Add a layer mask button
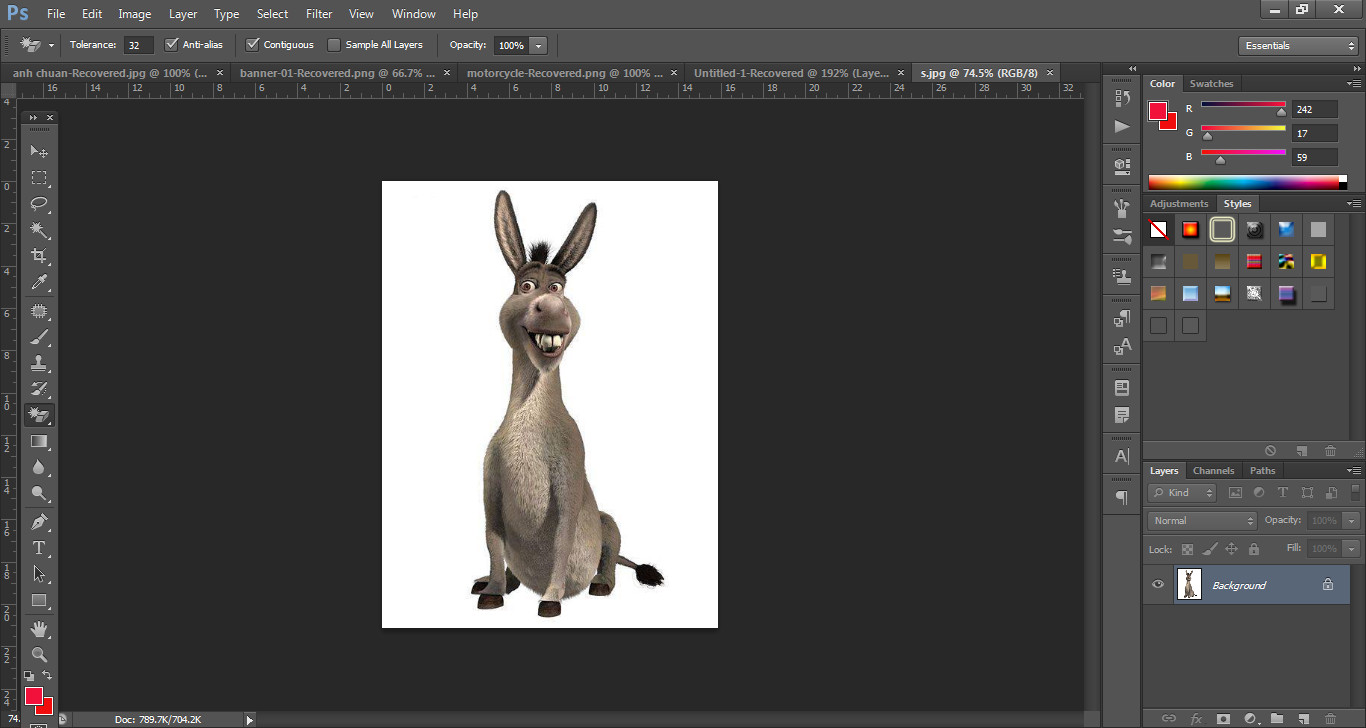The width and height of the screenshot is (1366, 728). [1223, 718]
